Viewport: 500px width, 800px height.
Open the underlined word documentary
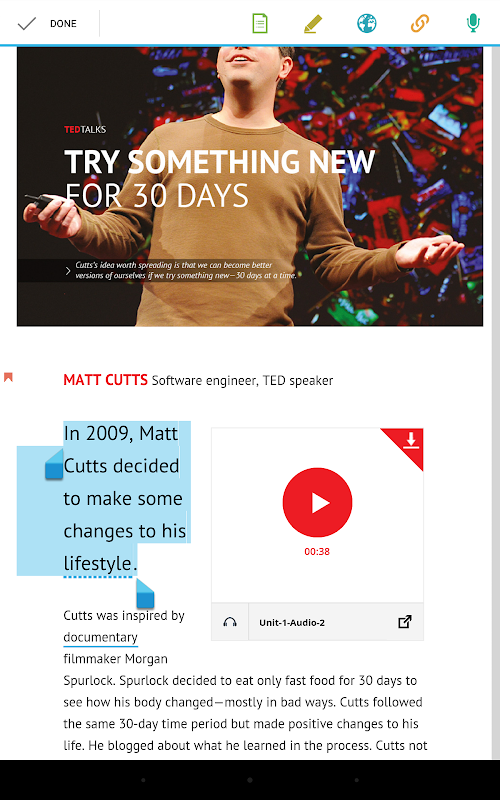101,637
